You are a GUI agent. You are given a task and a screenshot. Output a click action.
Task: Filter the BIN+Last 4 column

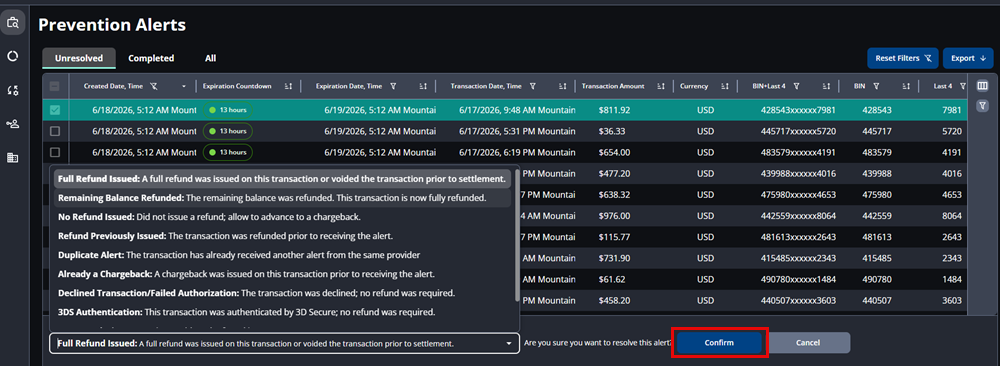(797, 86)
